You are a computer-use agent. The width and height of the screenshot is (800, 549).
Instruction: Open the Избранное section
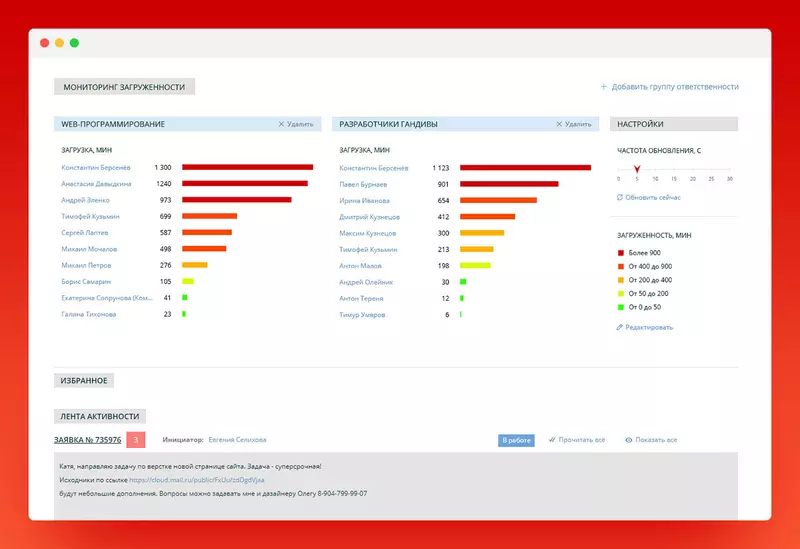point(84,380)
